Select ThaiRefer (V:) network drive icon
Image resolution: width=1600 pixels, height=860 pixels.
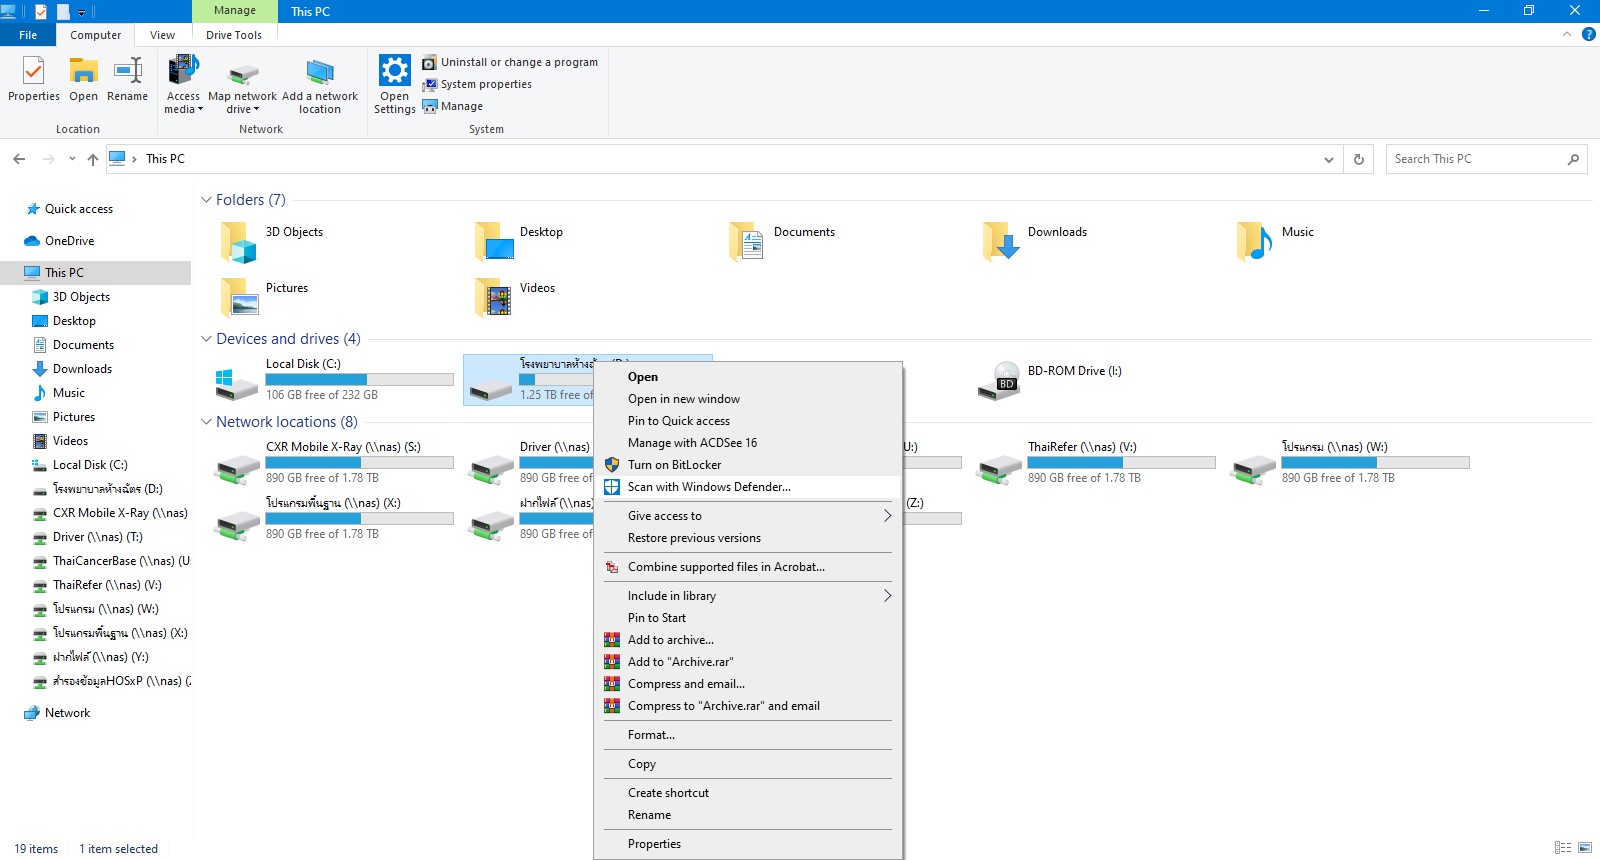[x=1000, y=468]
